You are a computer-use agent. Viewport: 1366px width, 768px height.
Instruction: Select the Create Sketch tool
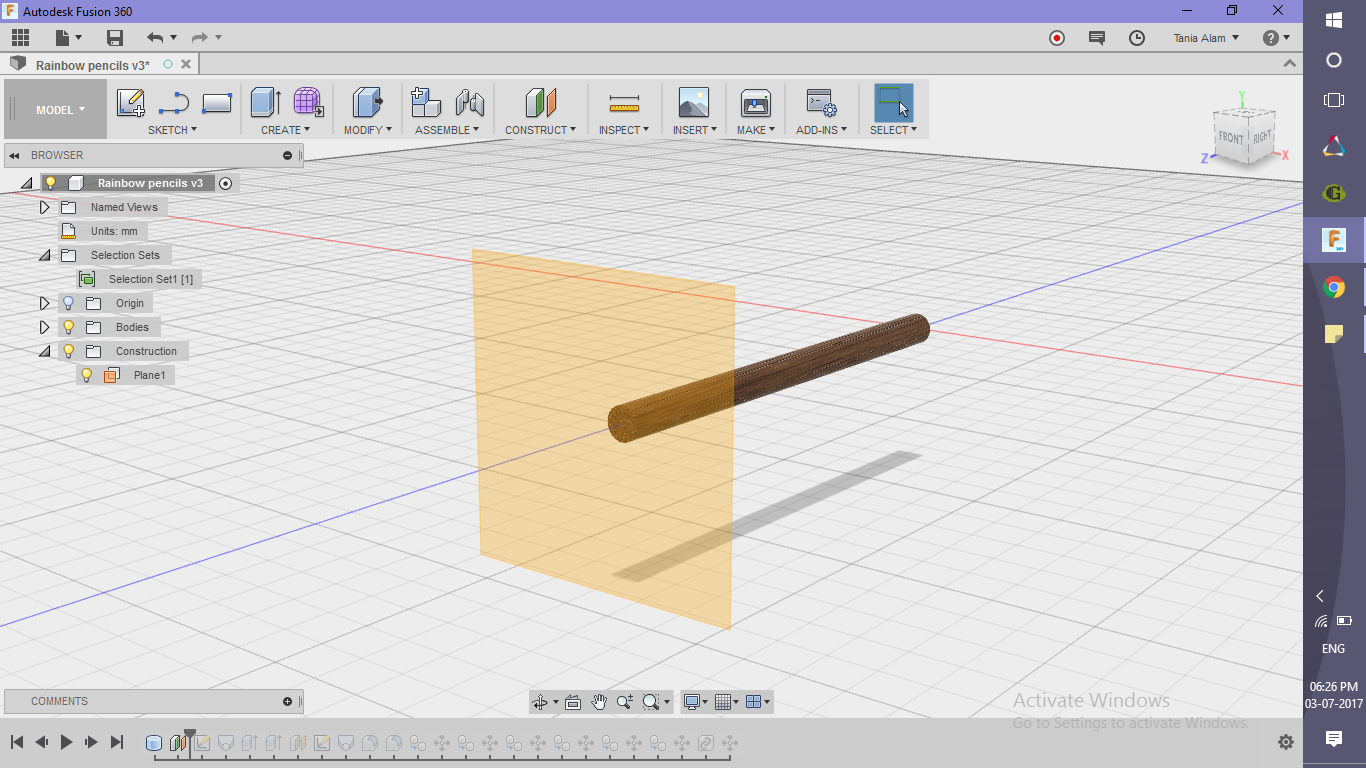(x=131, y=103)
